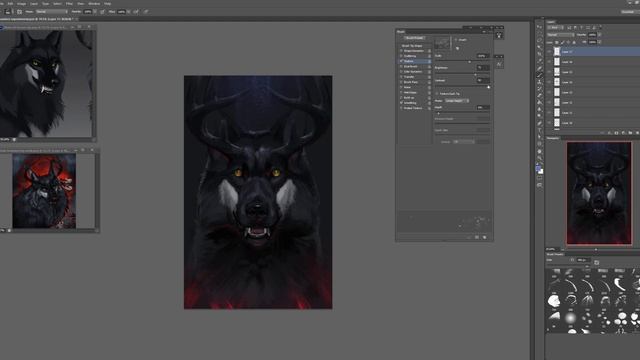This screenshot has height=360, width=640.
Task: Open the layer Fill dropdown arrow
Action: click(x=600, y=42)
